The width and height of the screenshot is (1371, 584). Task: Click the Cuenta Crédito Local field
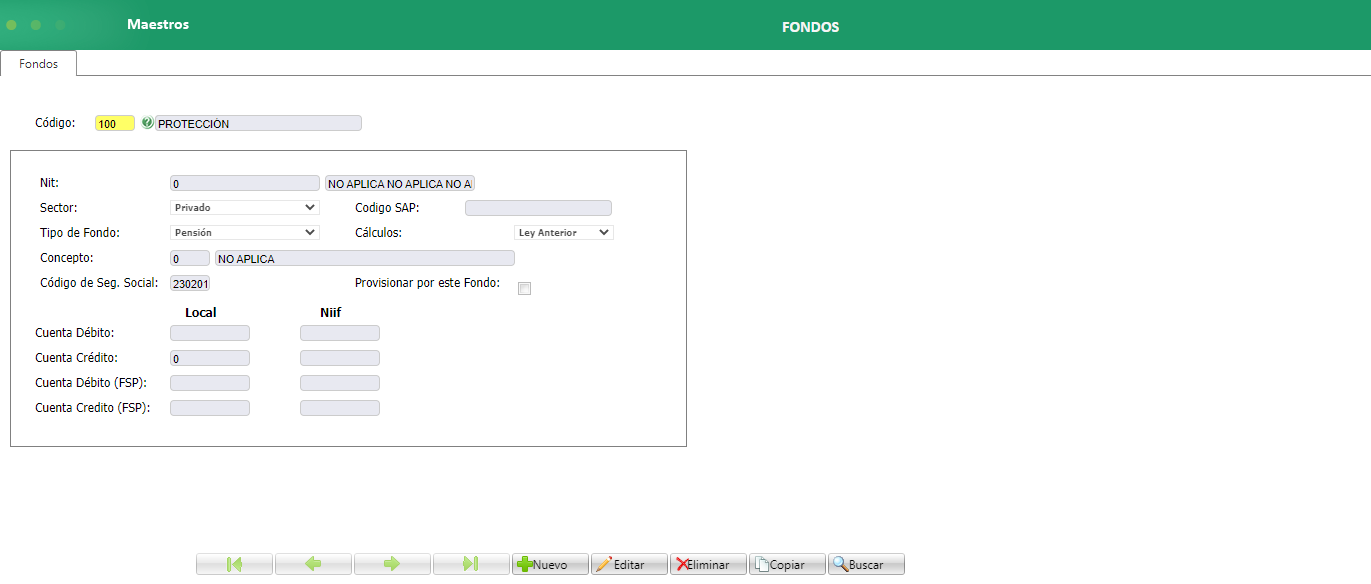[209, 357]
